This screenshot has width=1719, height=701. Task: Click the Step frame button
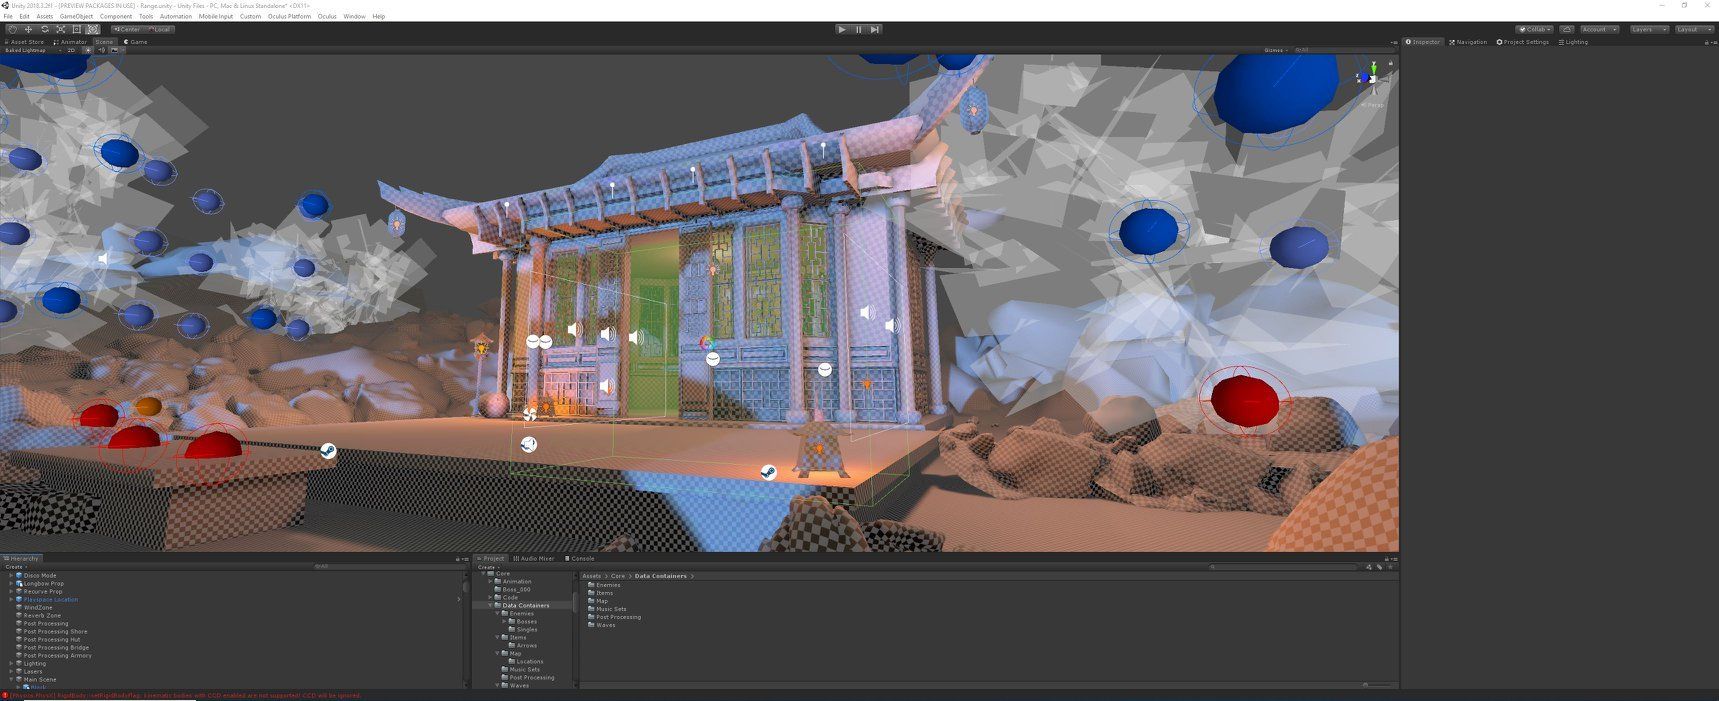pyautogui.click(x=874, y=29)
